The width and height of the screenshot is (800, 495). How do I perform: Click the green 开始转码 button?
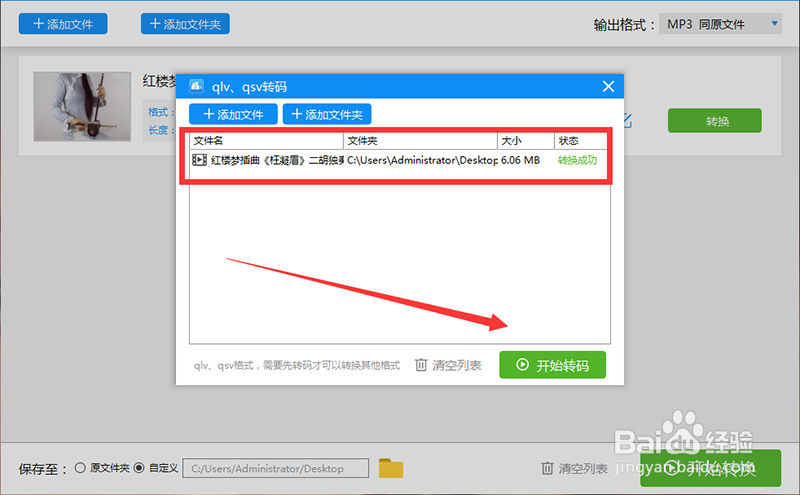553,365
